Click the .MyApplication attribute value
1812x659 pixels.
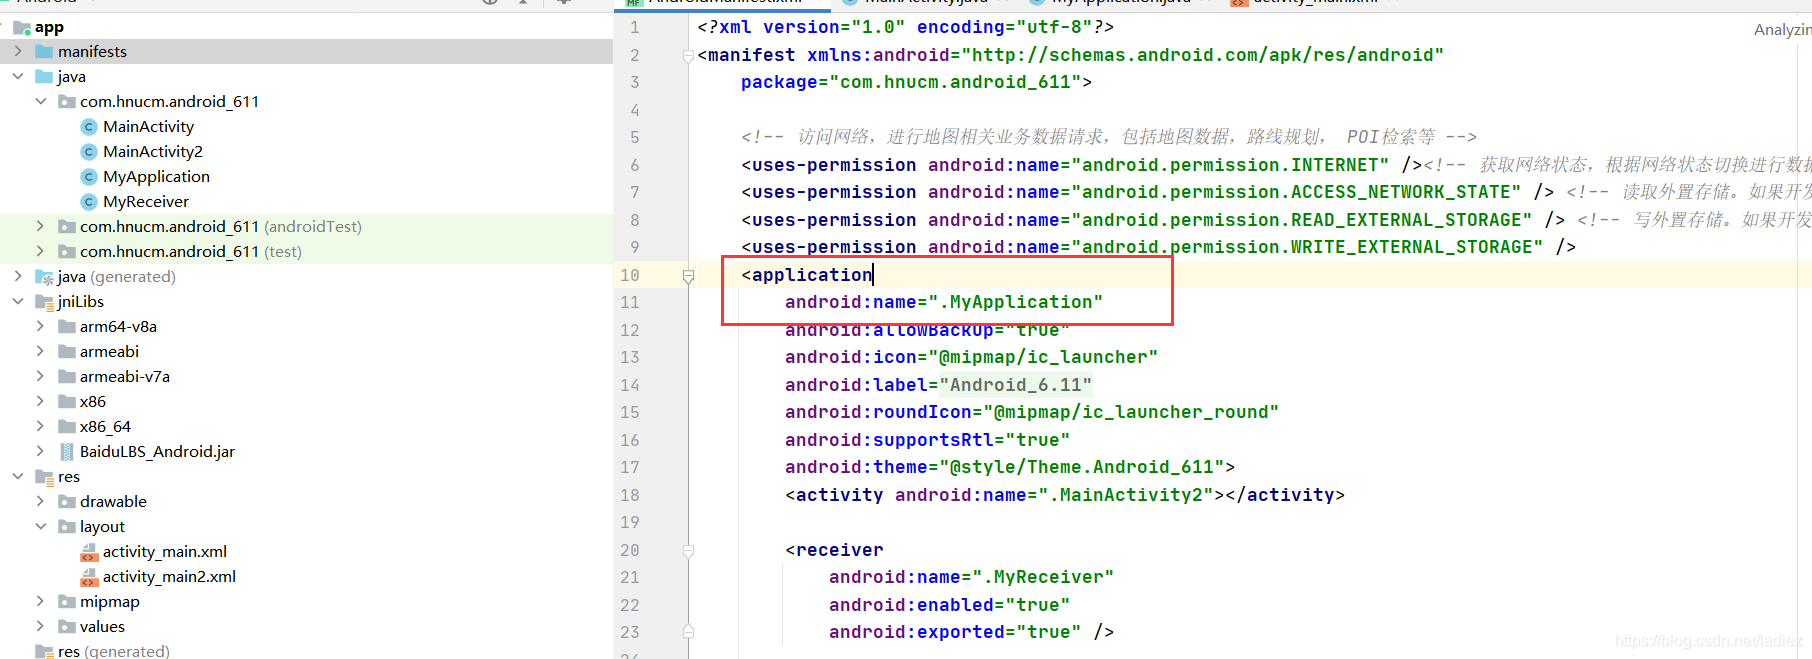point(1016,302)
